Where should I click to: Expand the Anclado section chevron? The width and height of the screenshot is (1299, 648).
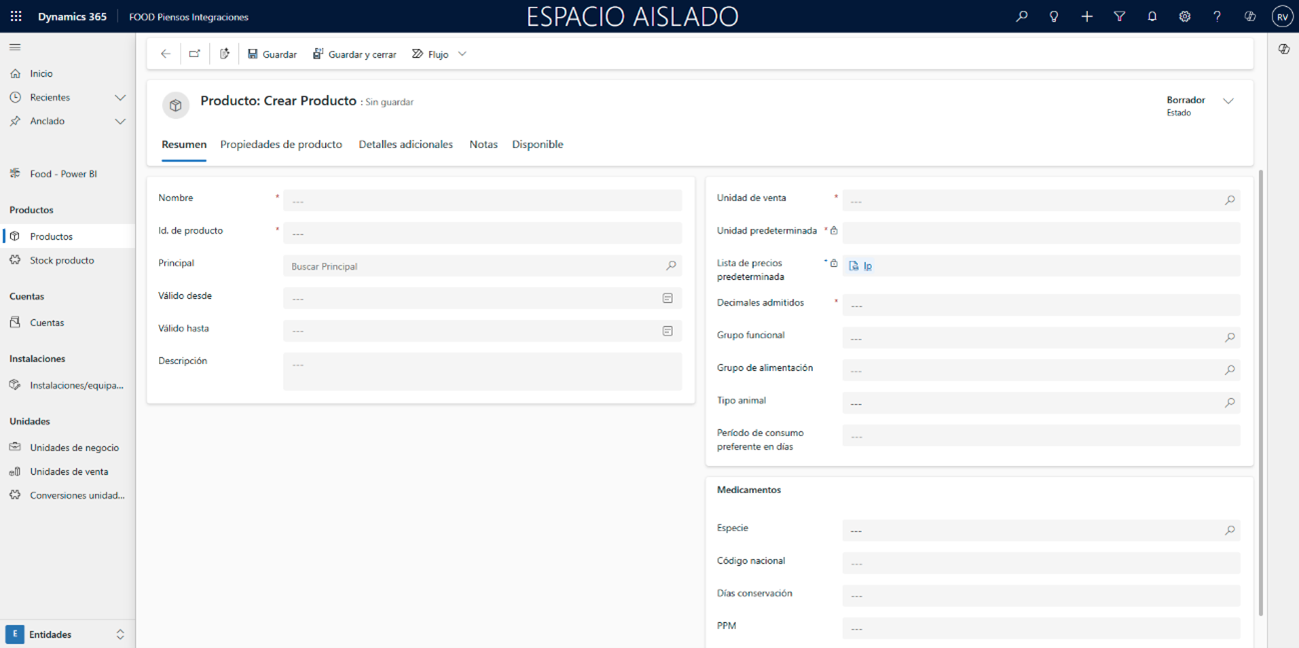point(120,122)
